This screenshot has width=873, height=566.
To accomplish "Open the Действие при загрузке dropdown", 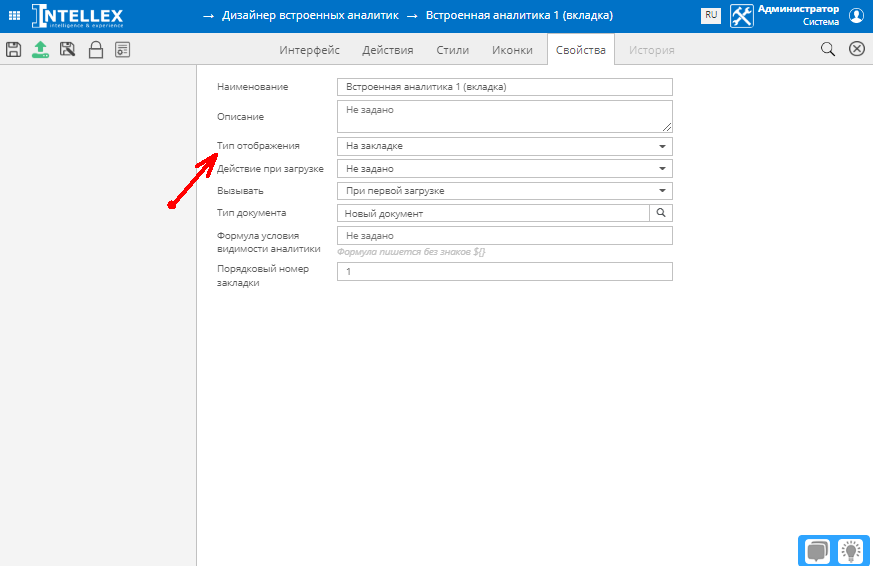I will 504,169.
